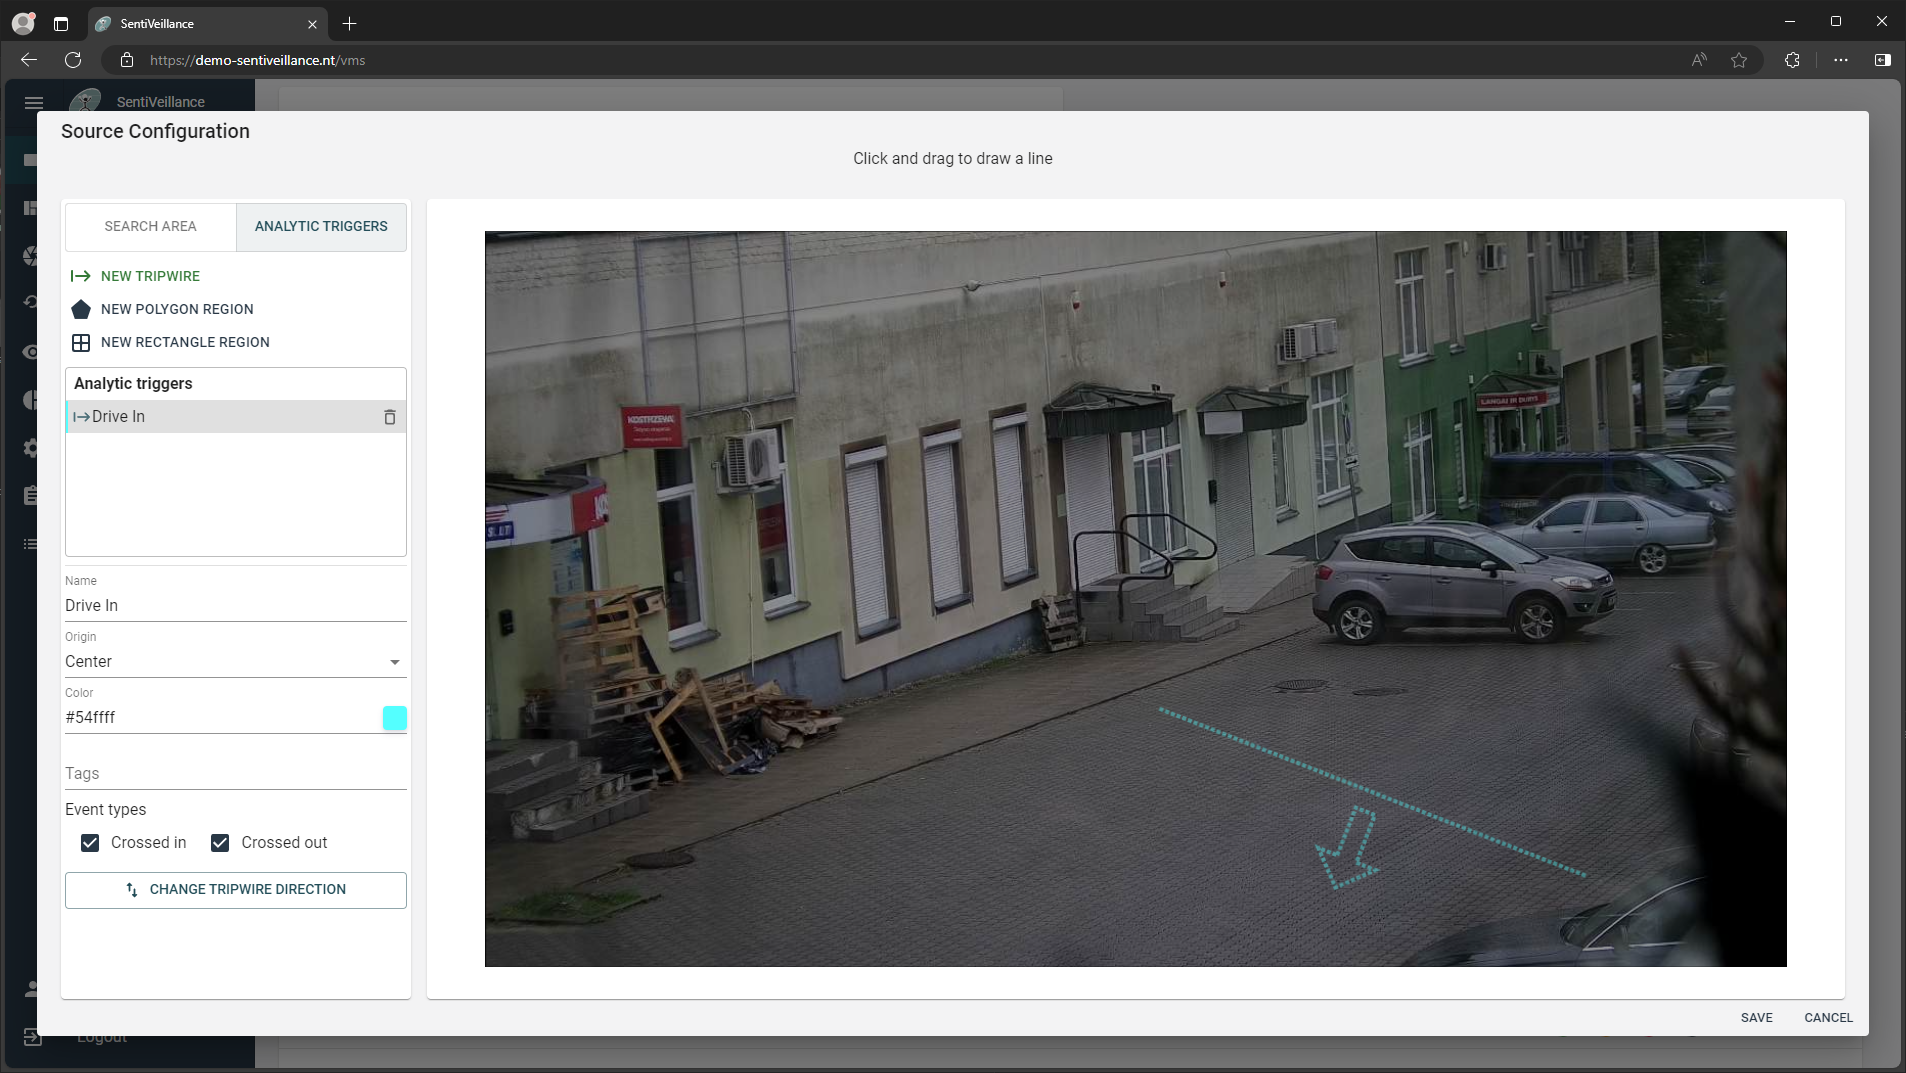
Task: Delete the Drive In trigger with trash icon
Action: [x=390, y=417]
